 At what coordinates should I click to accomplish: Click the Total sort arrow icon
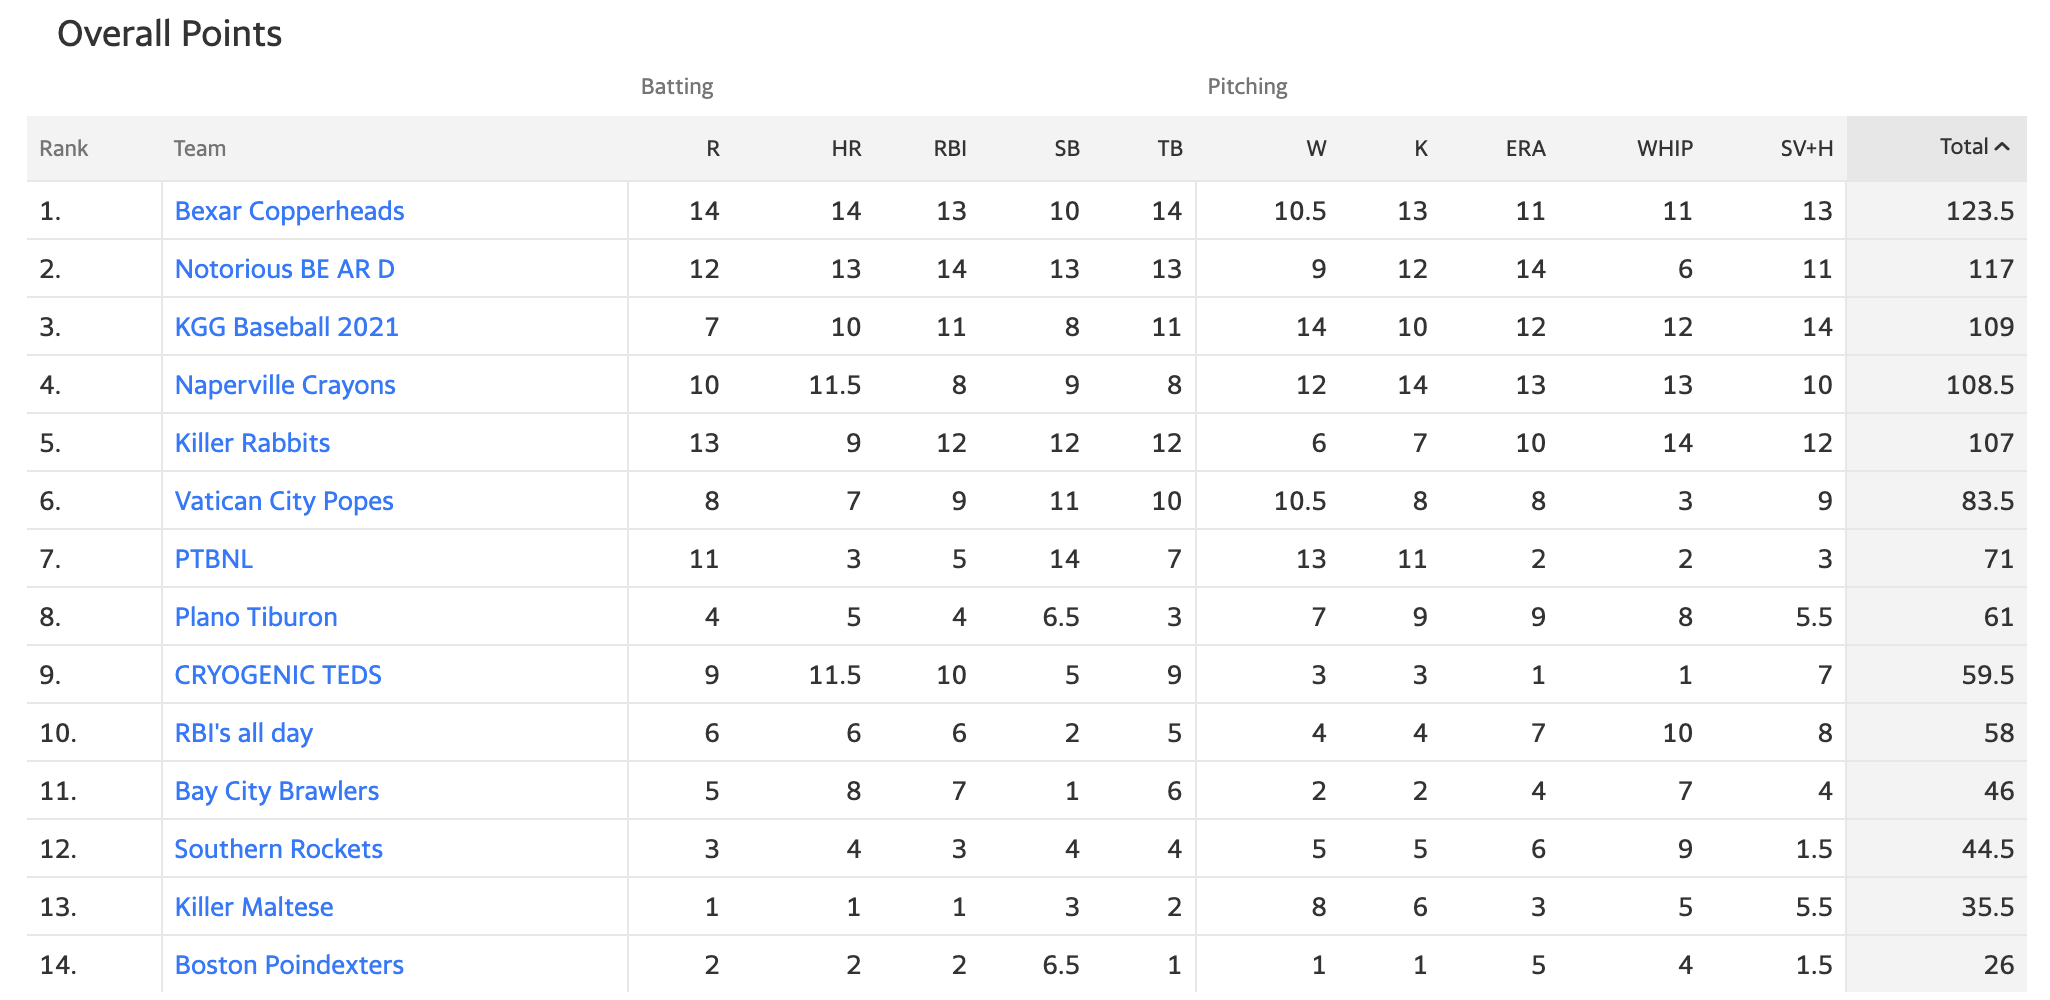pos(2002,147)
